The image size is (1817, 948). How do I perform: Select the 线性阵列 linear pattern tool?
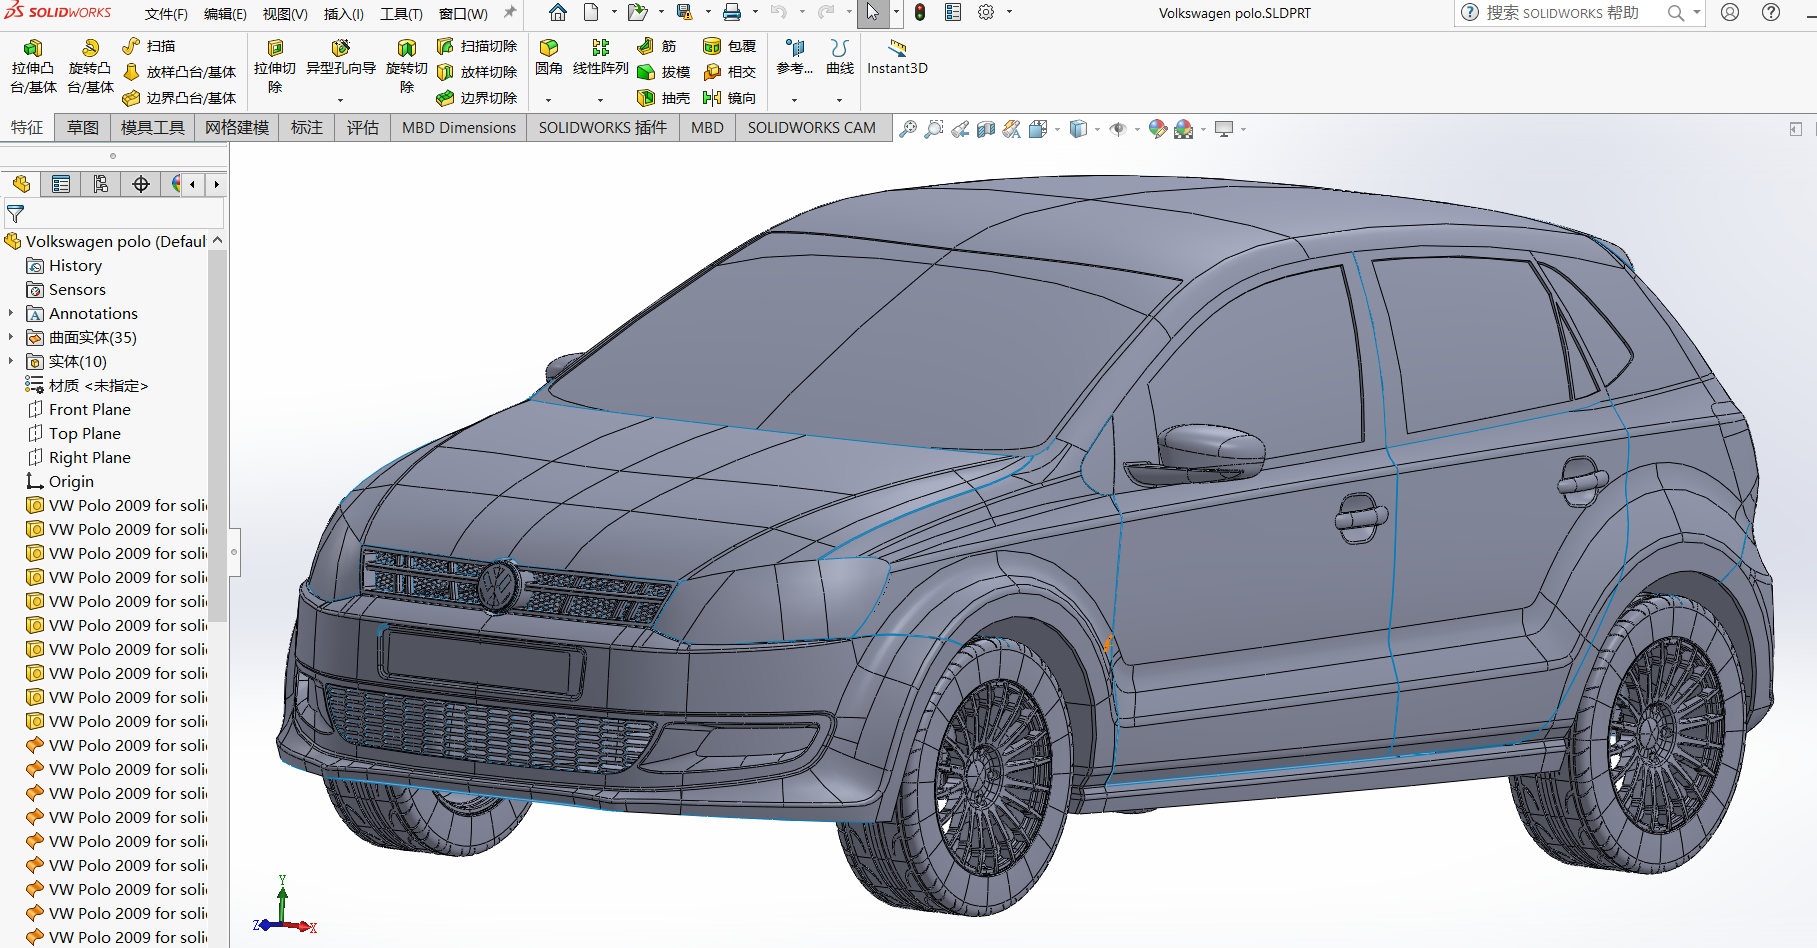tap(601, 58)
